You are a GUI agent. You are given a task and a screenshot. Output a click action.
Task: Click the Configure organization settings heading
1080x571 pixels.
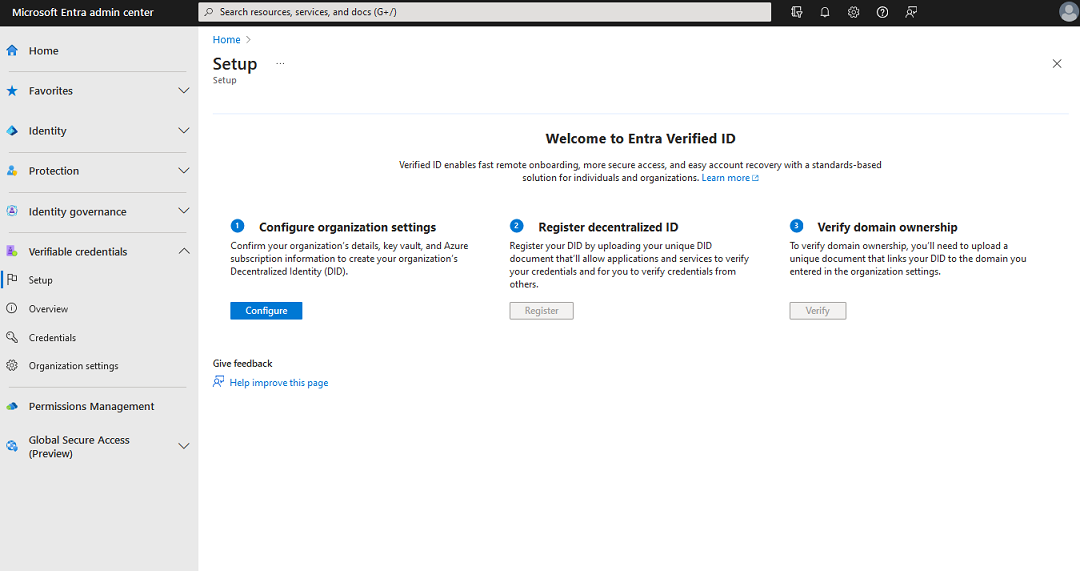pos(347,227)
